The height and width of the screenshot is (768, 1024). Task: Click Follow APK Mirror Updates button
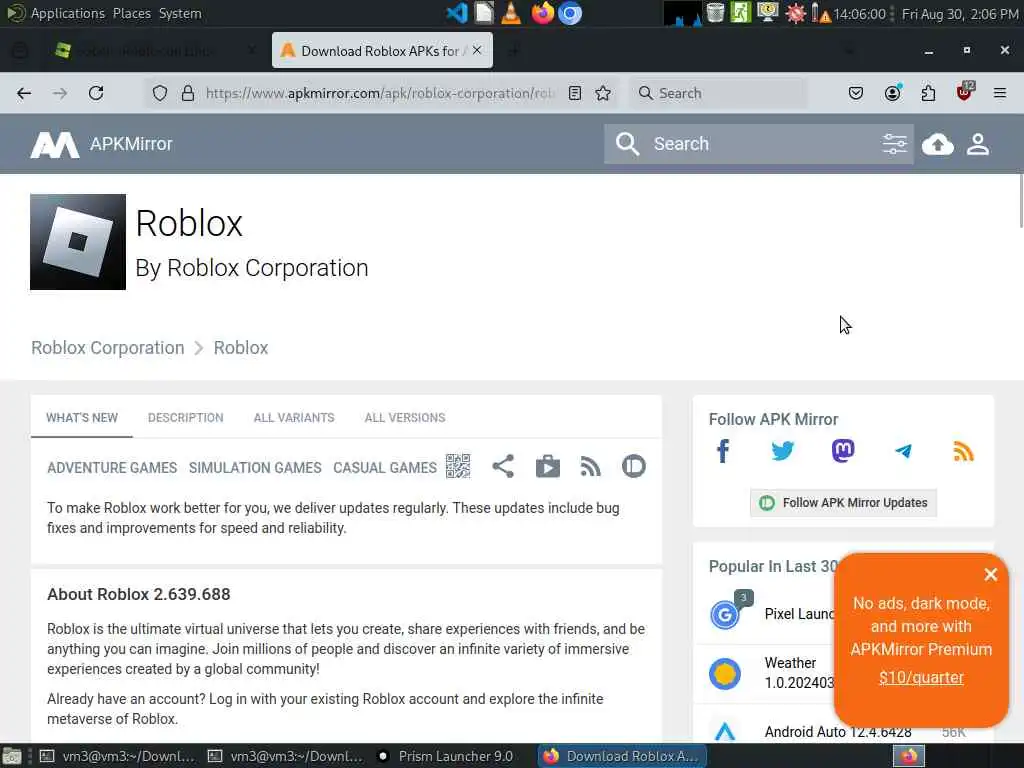click(843, 503)
